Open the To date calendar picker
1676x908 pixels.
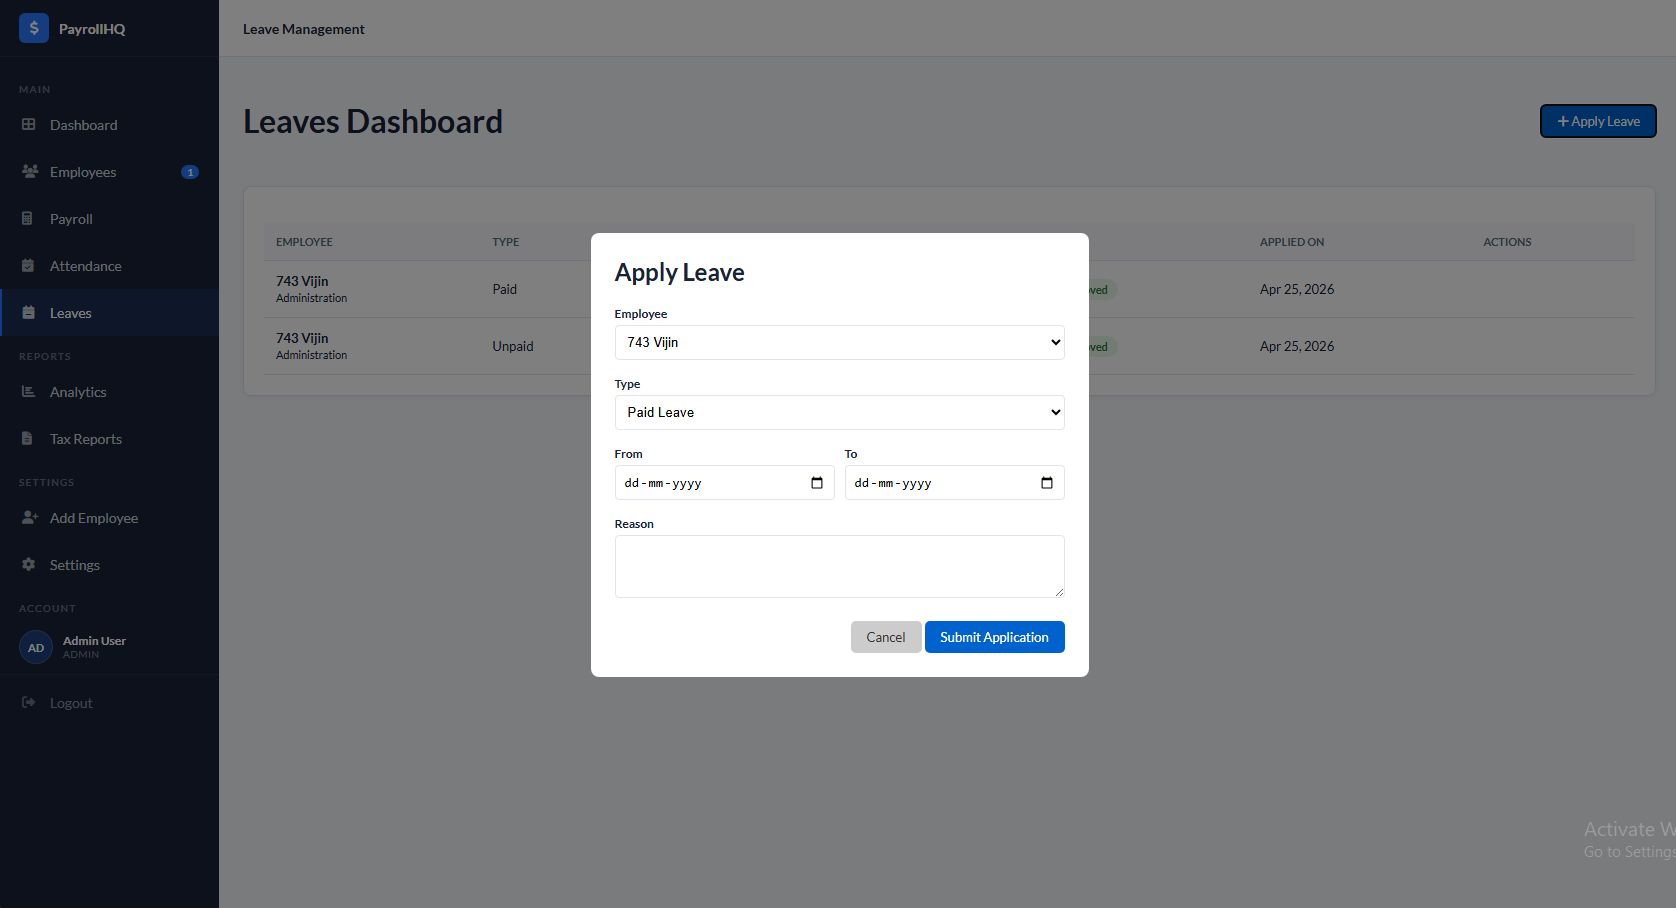coord(1047,483)
